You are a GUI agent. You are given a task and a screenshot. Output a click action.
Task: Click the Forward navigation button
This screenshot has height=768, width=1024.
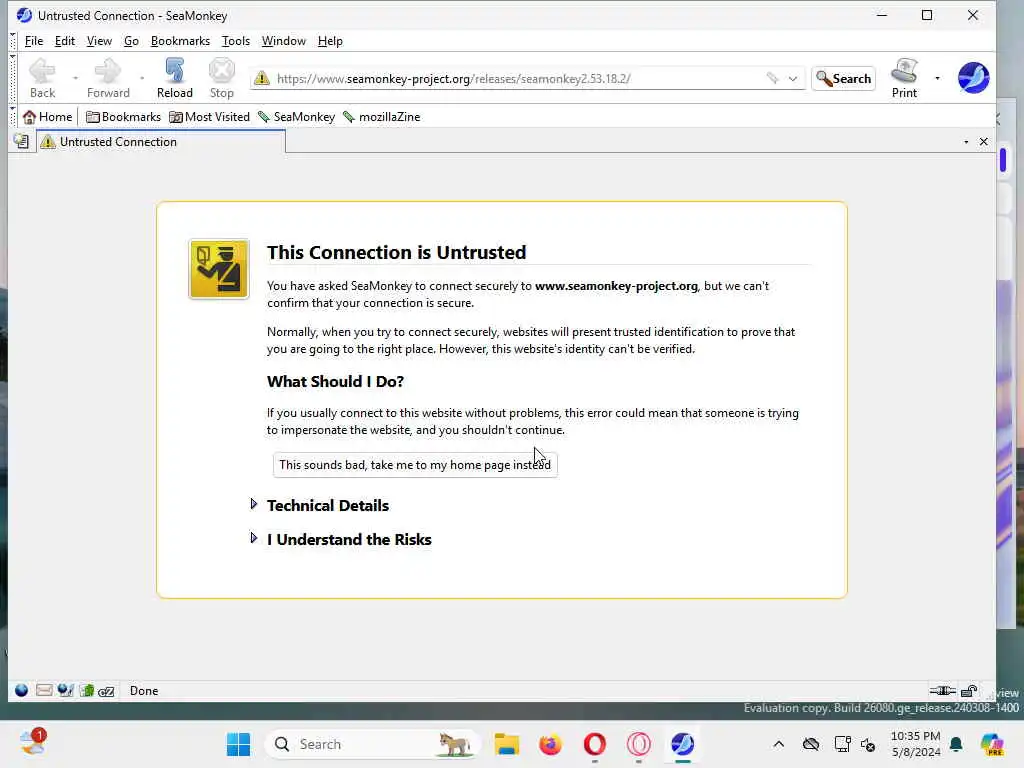(108, 78)
